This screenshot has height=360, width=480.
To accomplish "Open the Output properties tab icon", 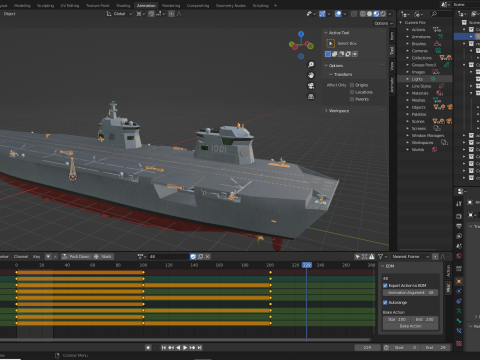I will tap(459, 226).
